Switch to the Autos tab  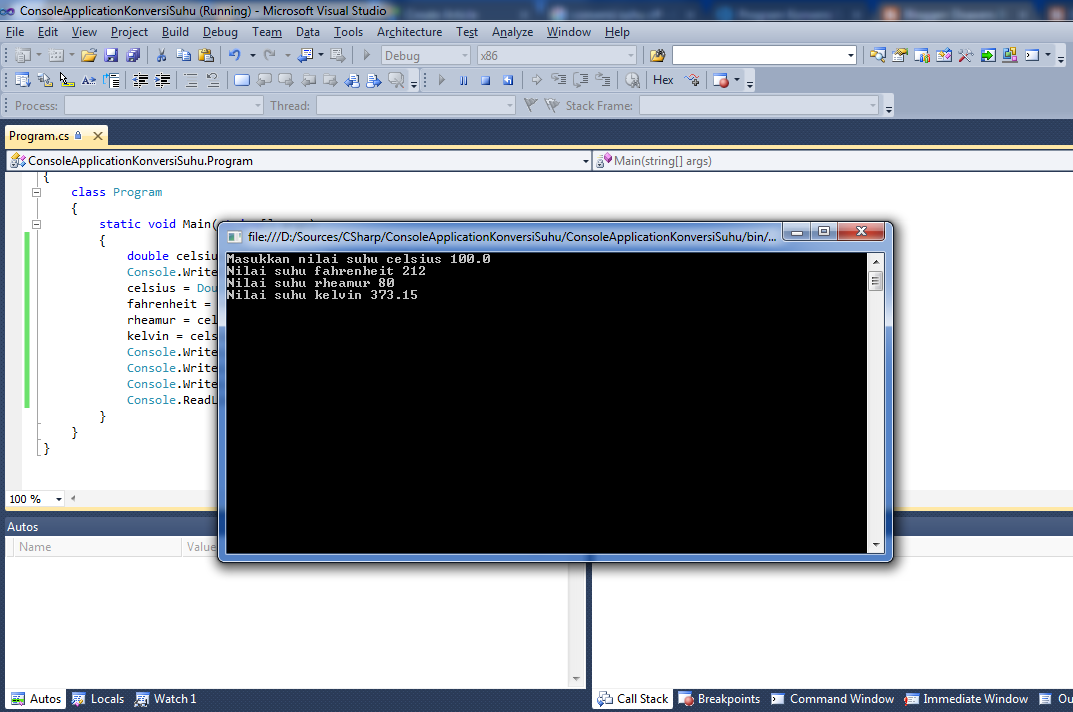click(36, 698)
